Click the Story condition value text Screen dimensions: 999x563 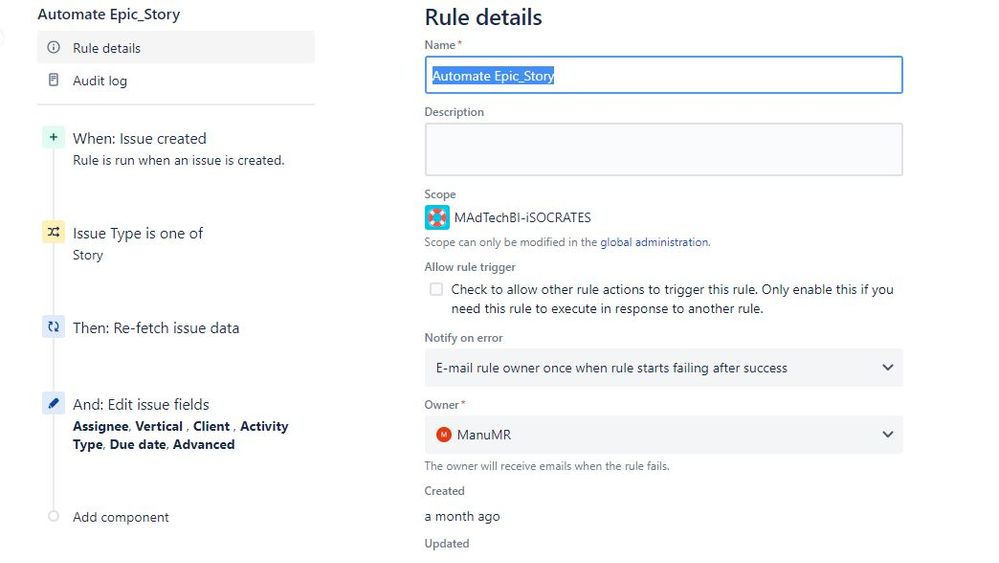coord(88,255)
